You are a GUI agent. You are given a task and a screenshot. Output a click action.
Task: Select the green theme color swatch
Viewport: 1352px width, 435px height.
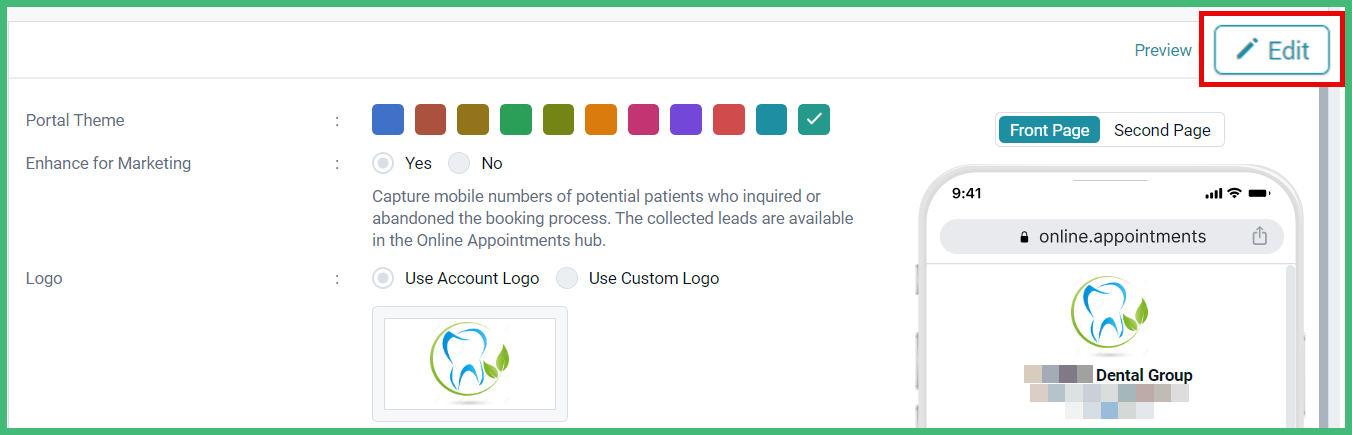516,120
